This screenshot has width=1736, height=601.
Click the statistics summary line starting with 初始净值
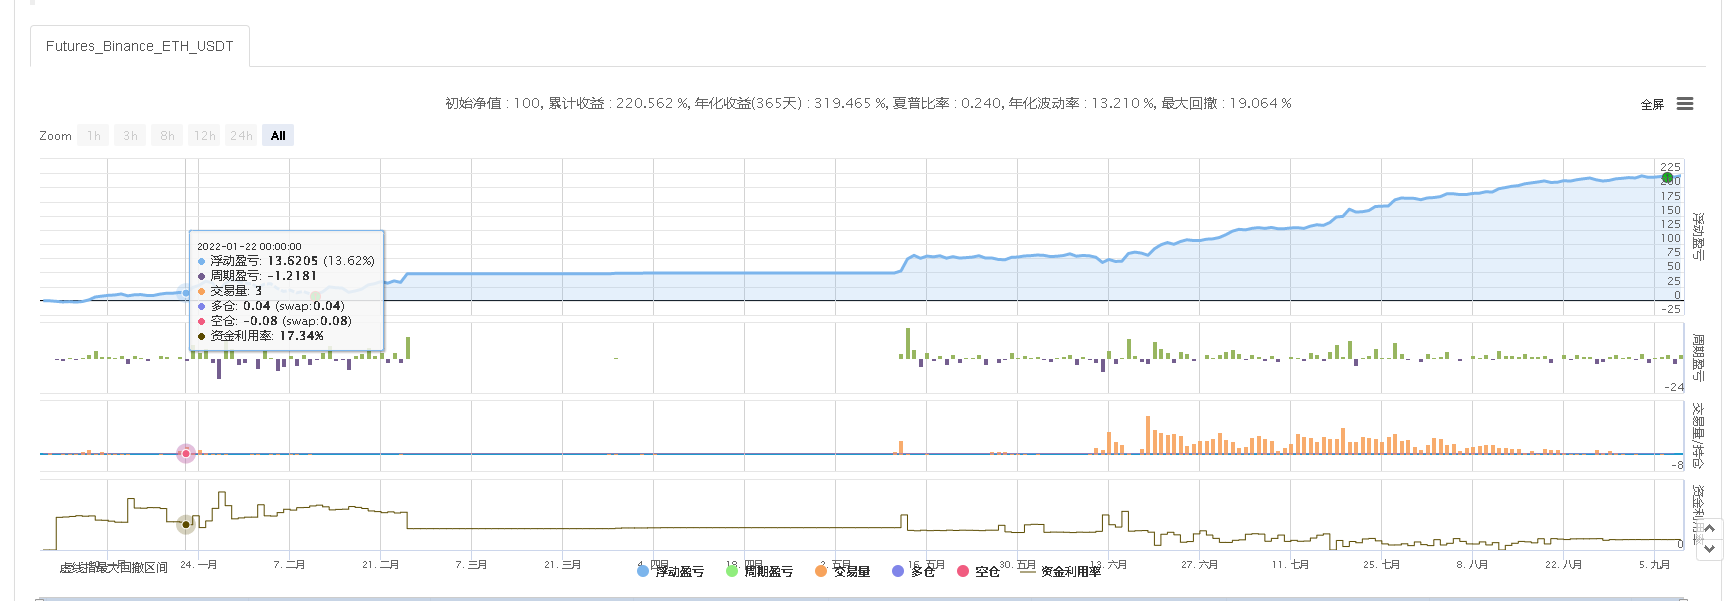tap(868, 103)
